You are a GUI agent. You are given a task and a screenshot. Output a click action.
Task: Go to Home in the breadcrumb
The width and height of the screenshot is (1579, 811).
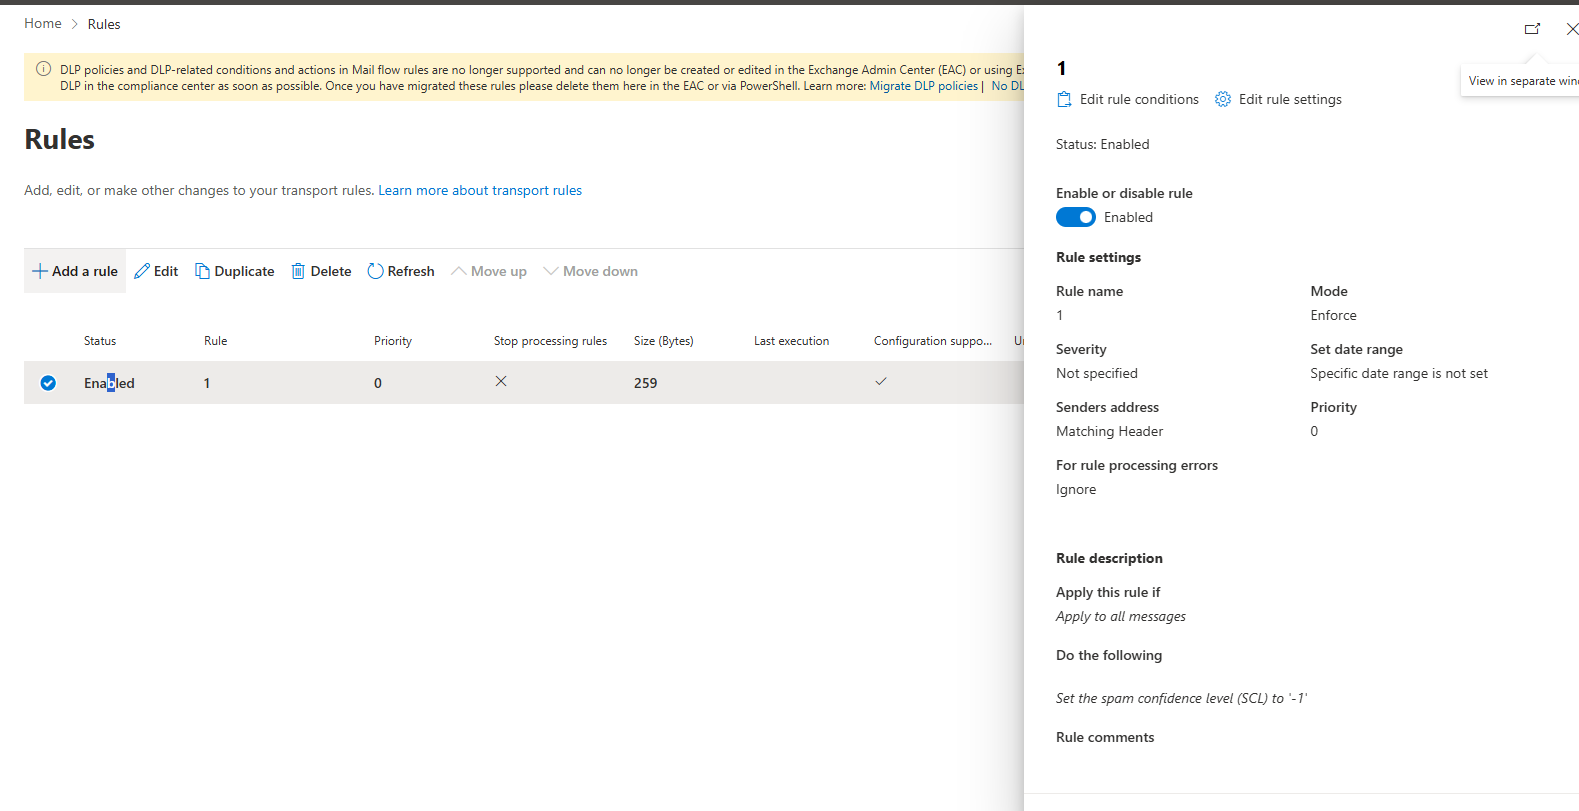[x=43, y=23]
